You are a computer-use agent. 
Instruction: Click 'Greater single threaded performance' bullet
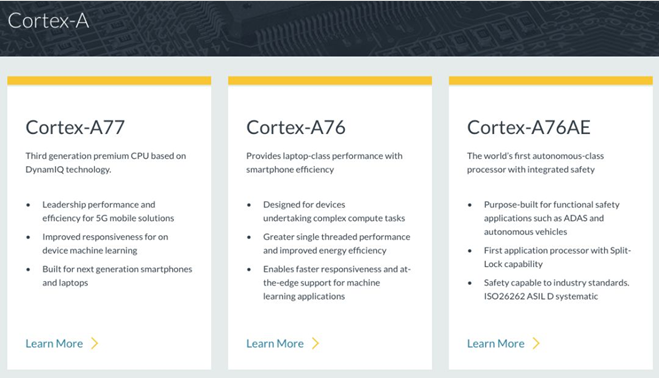point(337,243)
